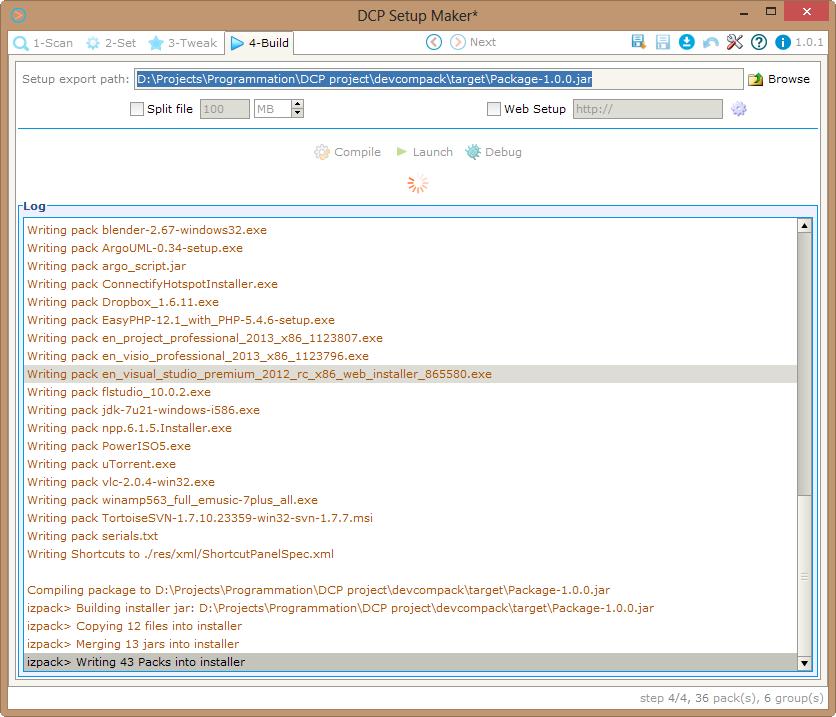Switch to the 3-Tweak tab
Image resolution: width=836 pixels, height=717 pixels.
[x=183, y=43]
